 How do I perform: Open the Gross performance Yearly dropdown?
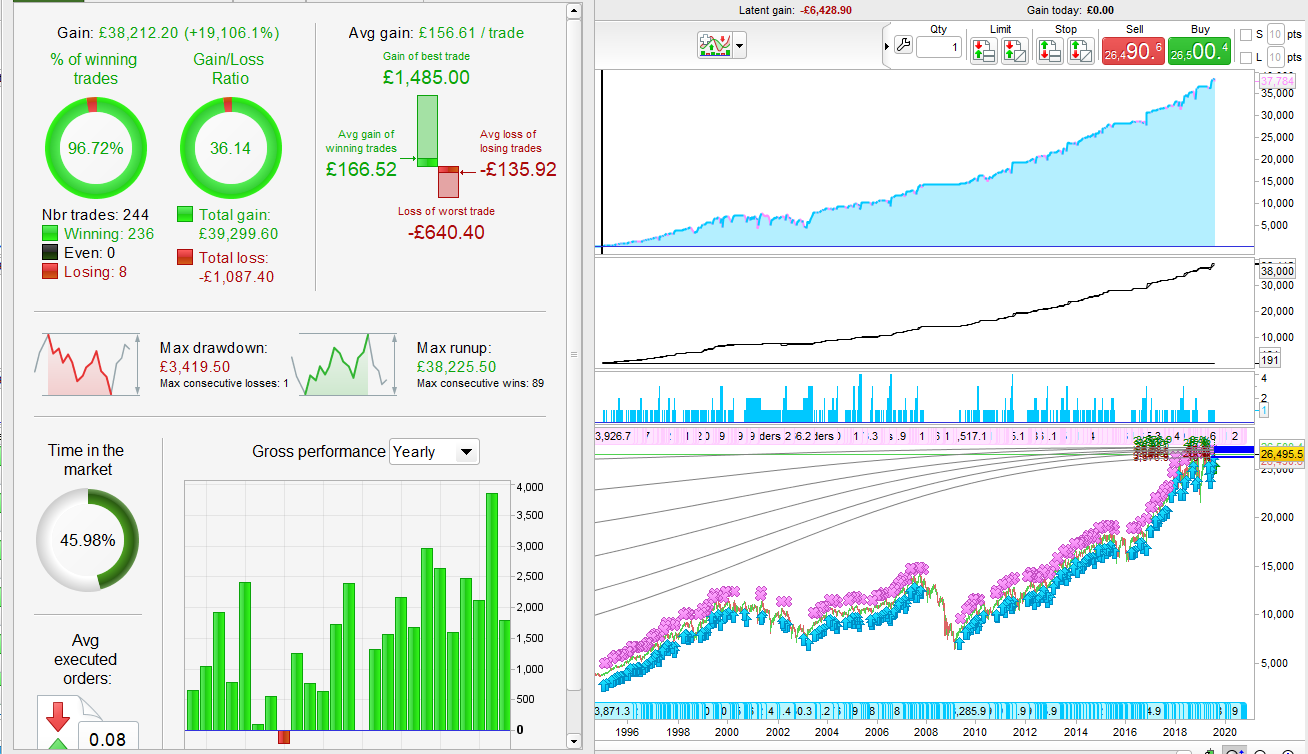434,452
